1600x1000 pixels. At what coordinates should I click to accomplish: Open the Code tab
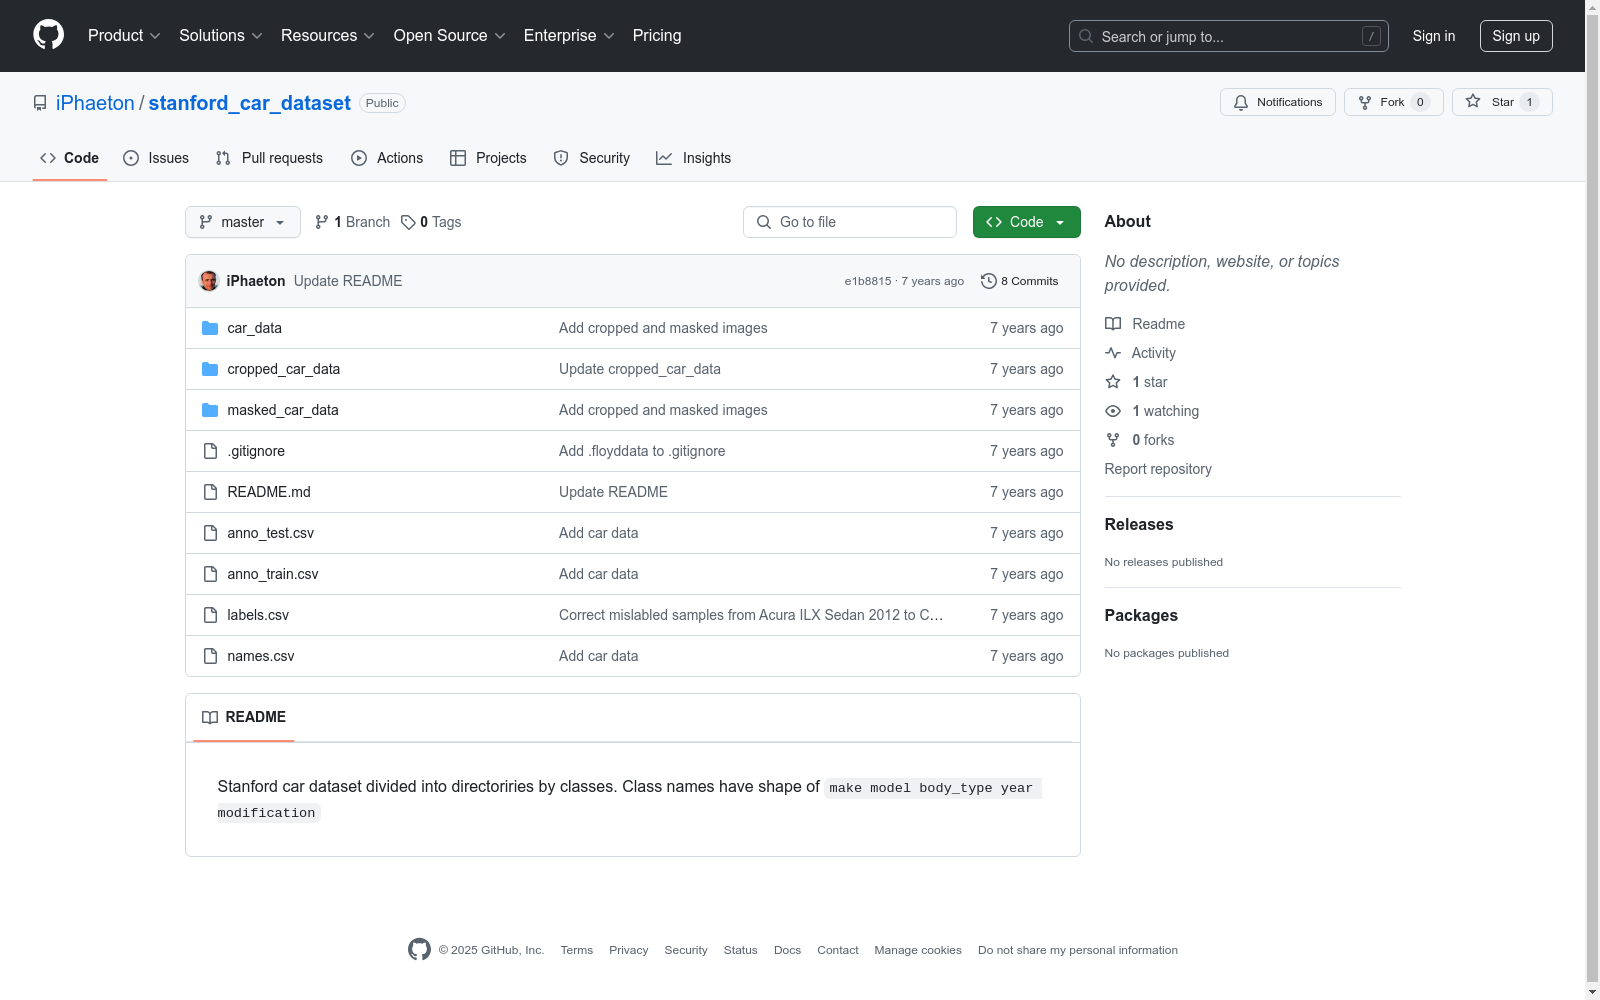click(x=70, y=158)
